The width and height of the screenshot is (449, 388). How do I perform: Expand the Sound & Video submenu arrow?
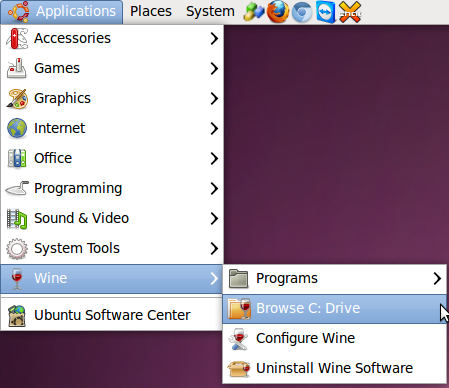tap(214, 218)
